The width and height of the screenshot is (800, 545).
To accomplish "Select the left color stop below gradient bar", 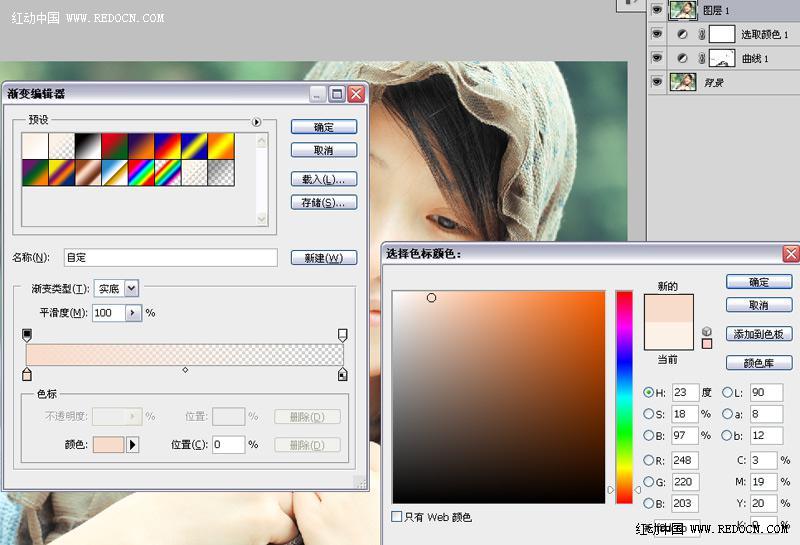I will (x=27, y=374).
